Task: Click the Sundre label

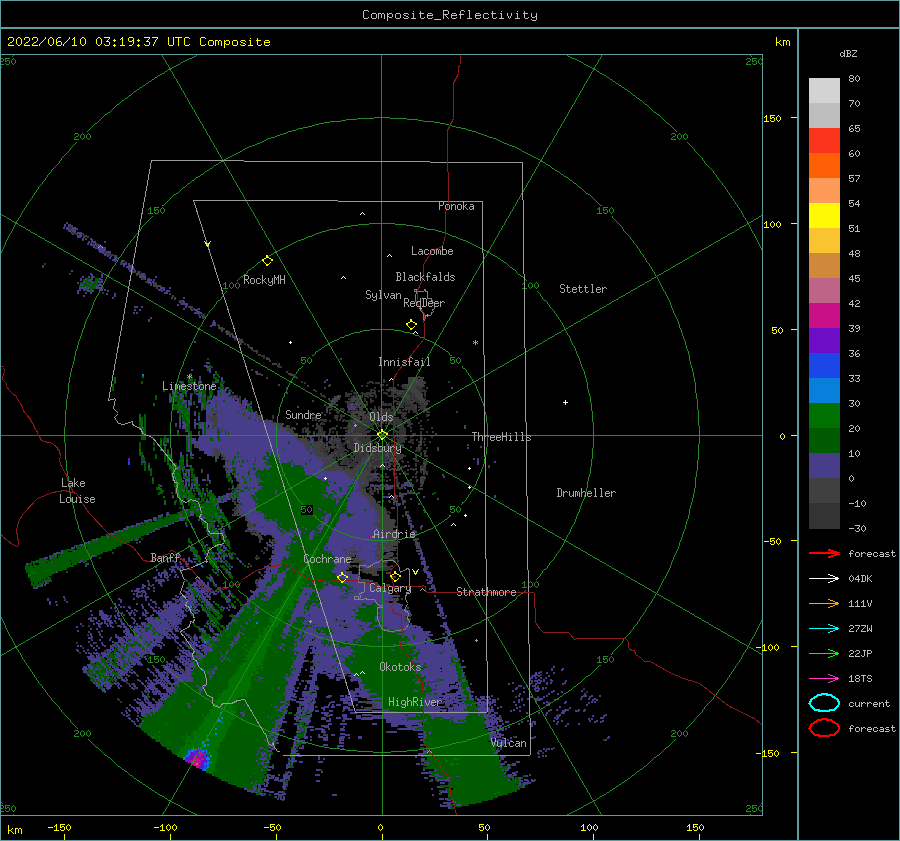Action: pyautogui.click(x=303, y=414)
